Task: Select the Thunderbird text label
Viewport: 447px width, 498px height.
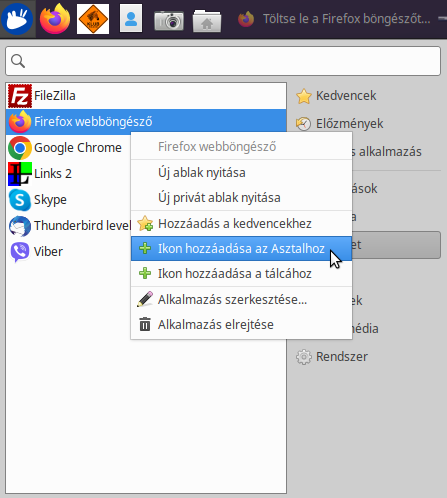Action: (82, 226)
